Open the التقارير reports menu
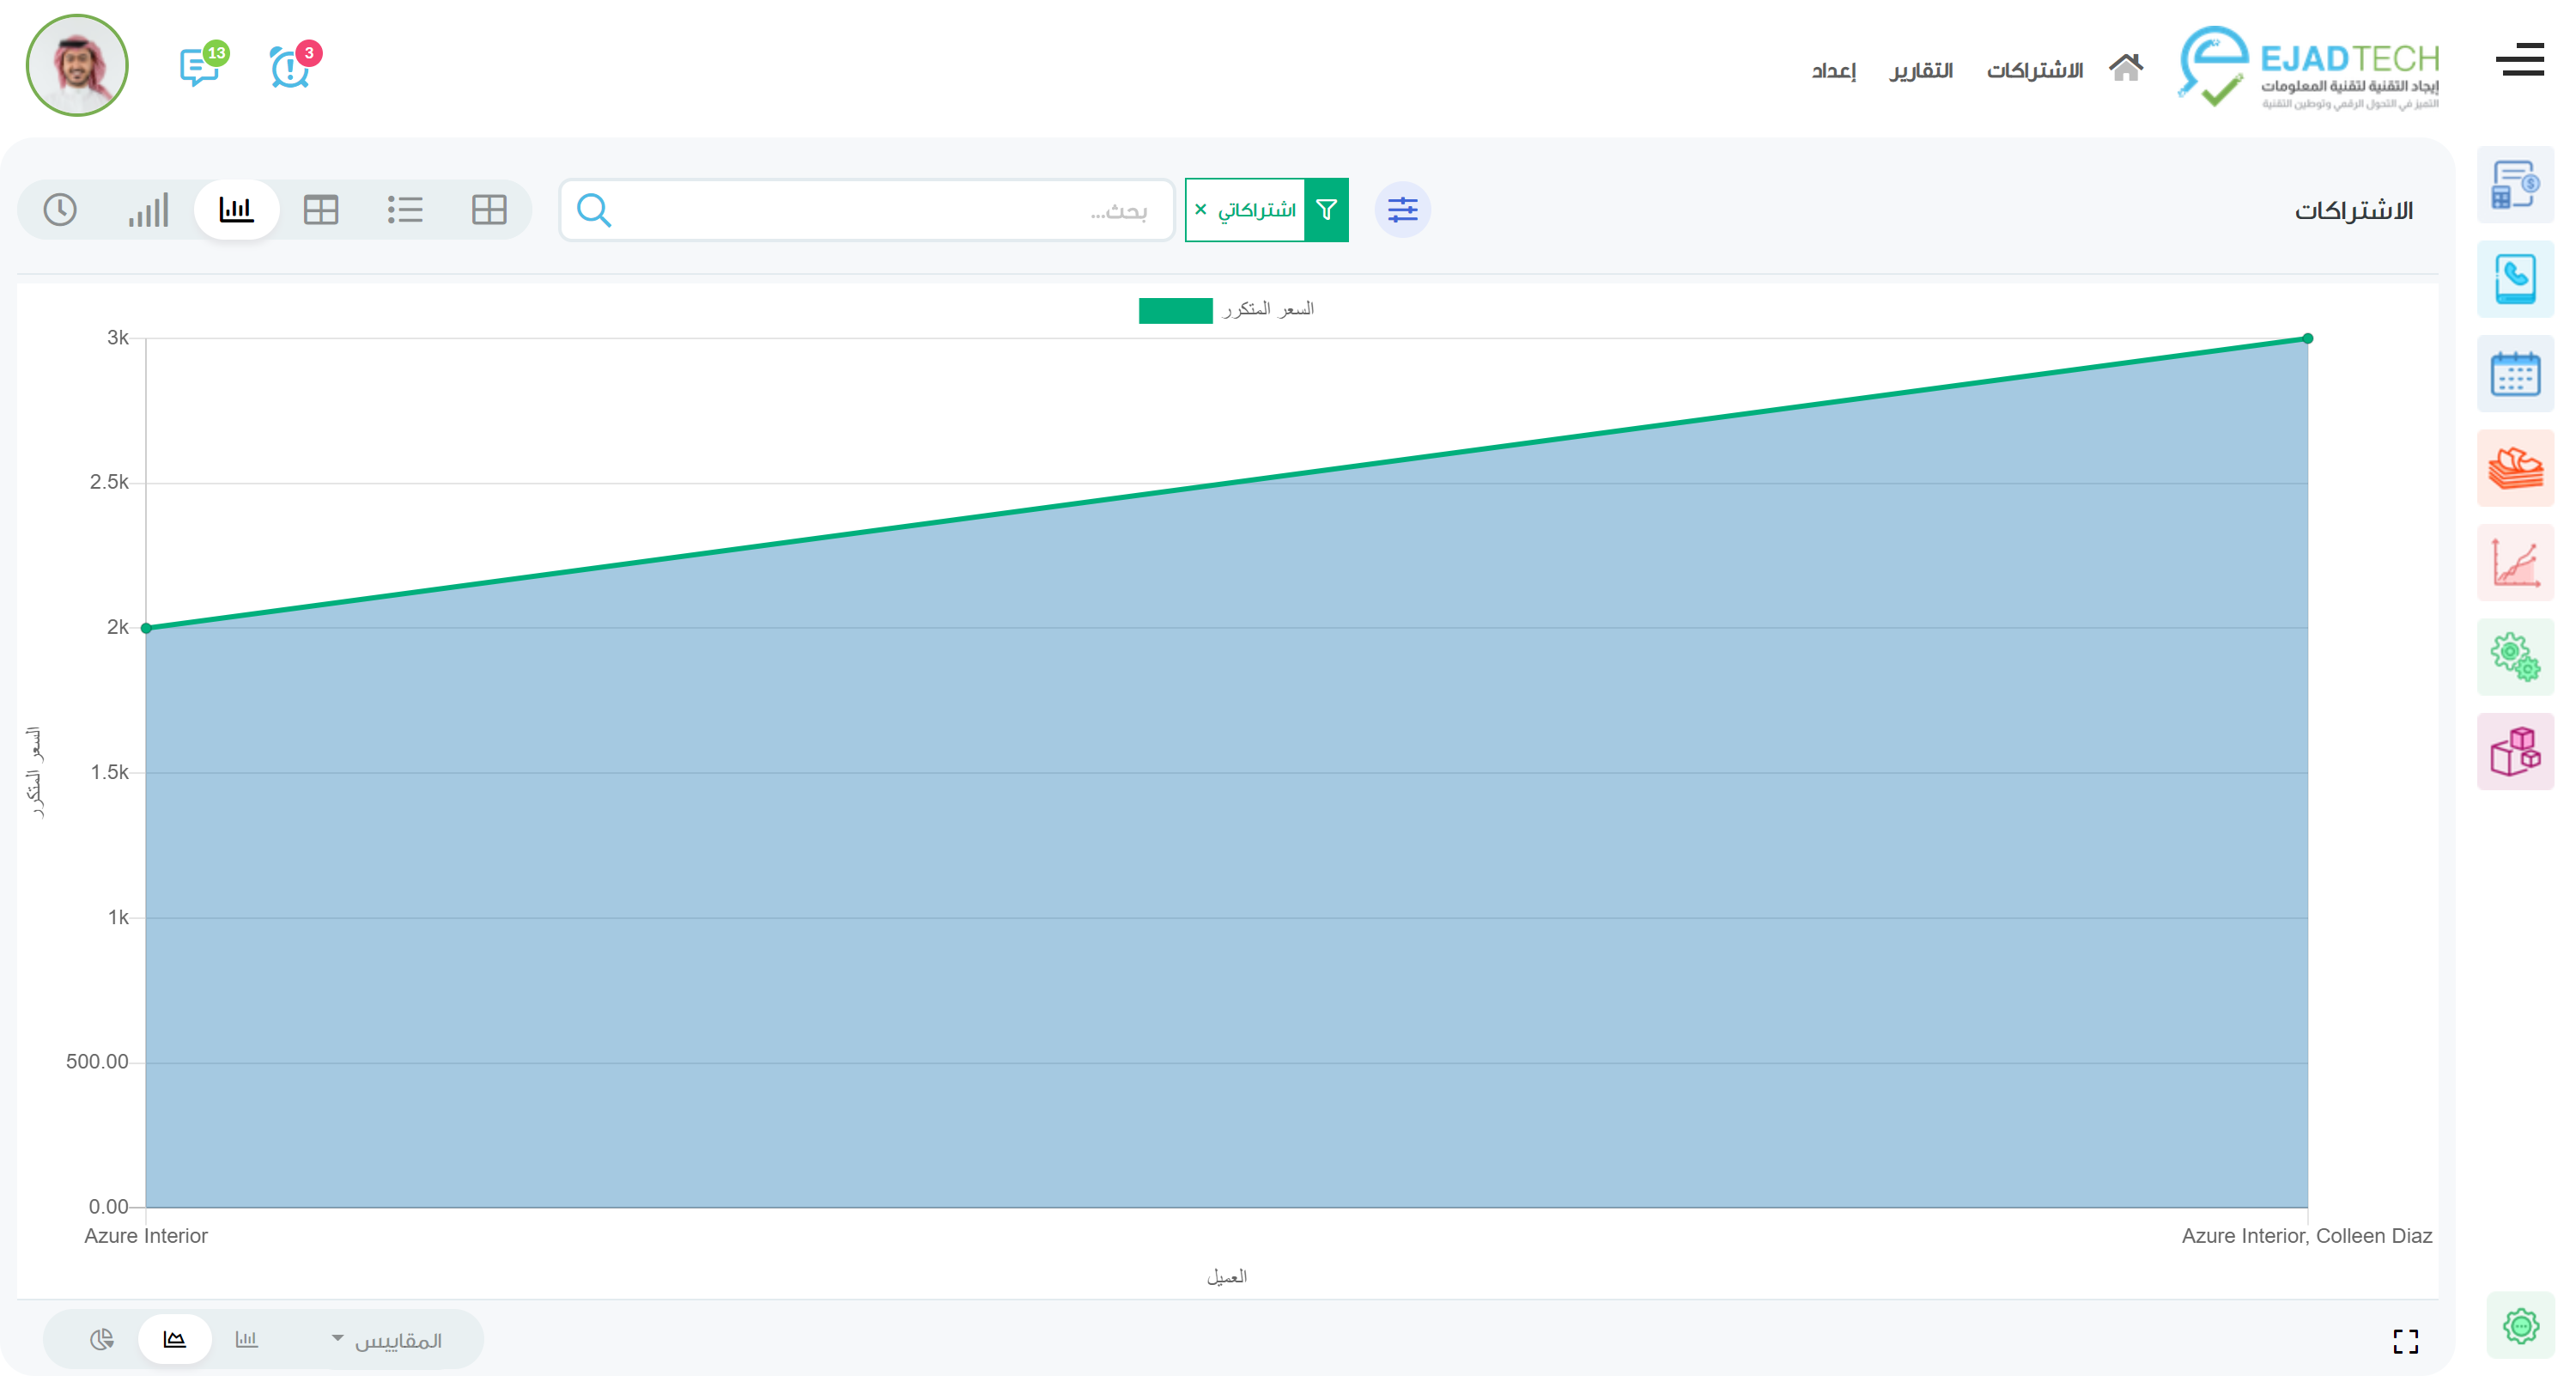This screenshot has height=1376, width=2576. tap(1920, 70)
